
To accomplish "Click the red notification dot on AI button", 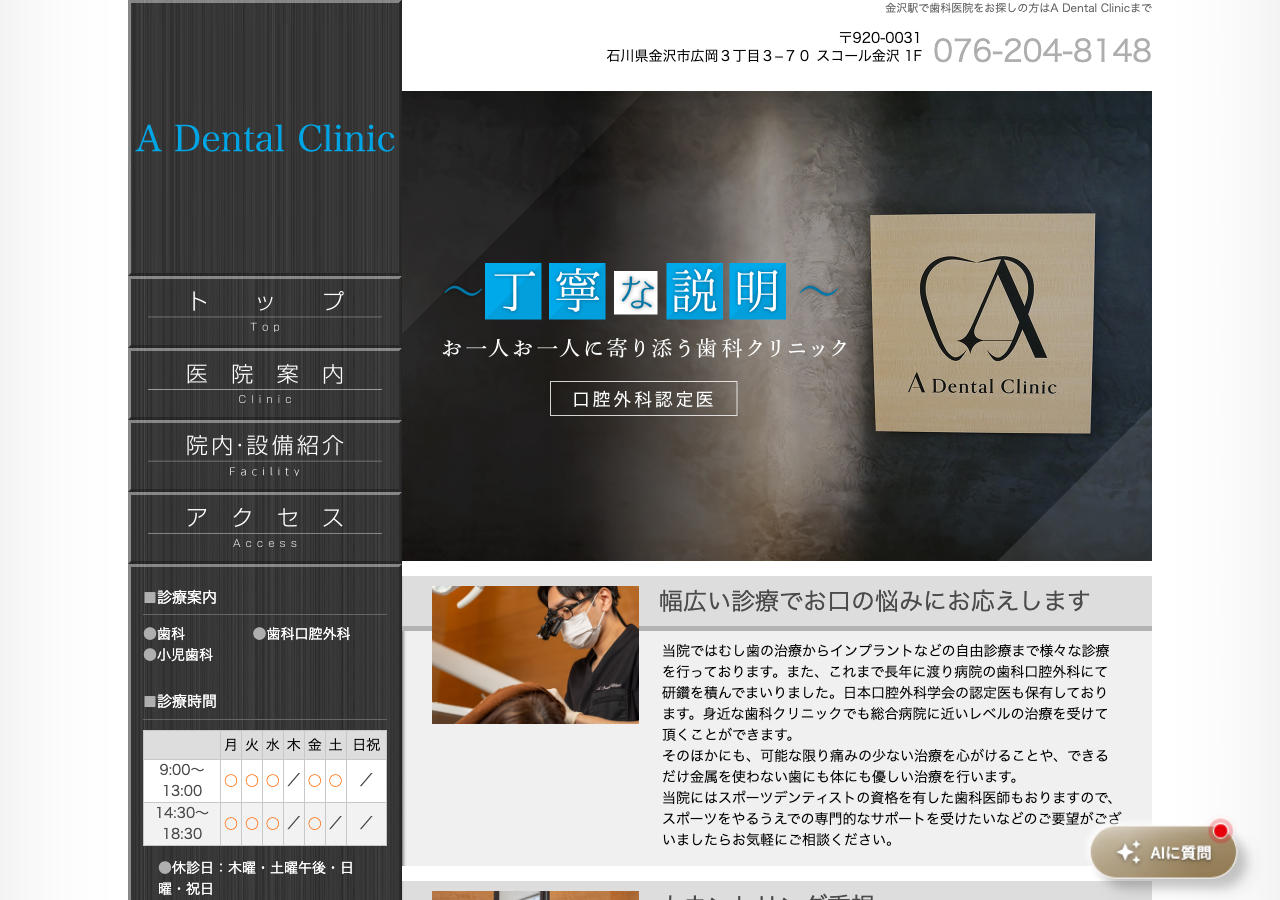I will pos(1220,830).
